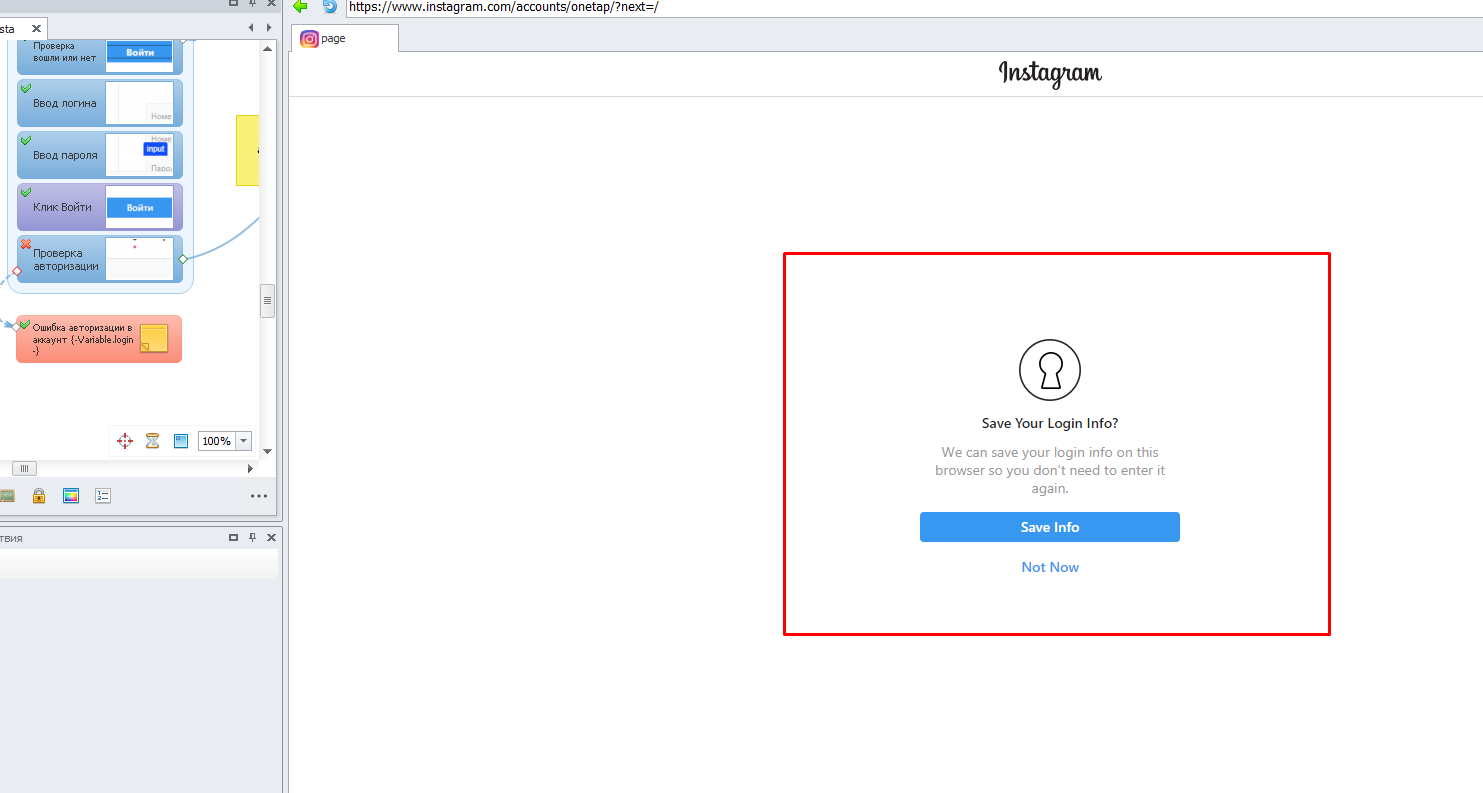The image size is (1483, 793).
Task: Click the blue Save Info button
Action: [1050, 527]
